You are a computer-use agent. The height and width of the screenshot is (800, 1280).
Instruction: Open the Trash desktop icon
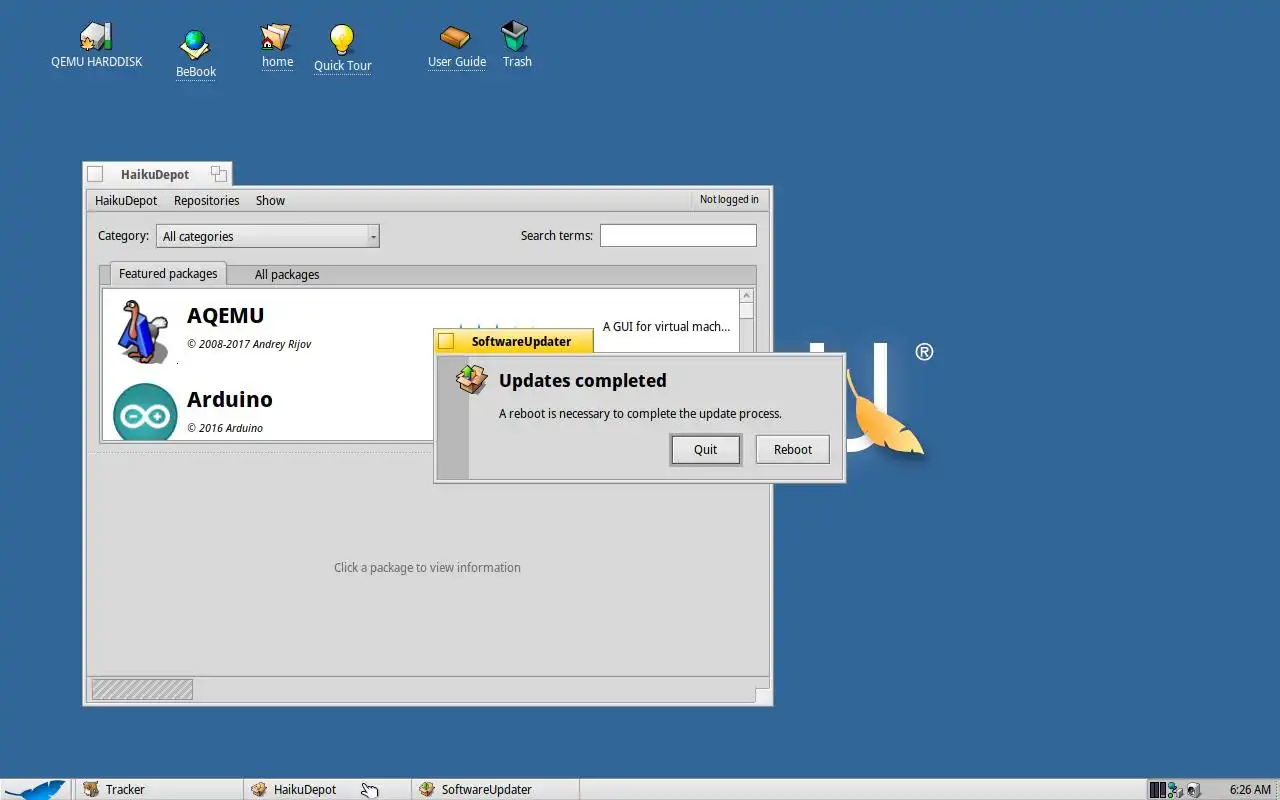(x=515, y=37)
